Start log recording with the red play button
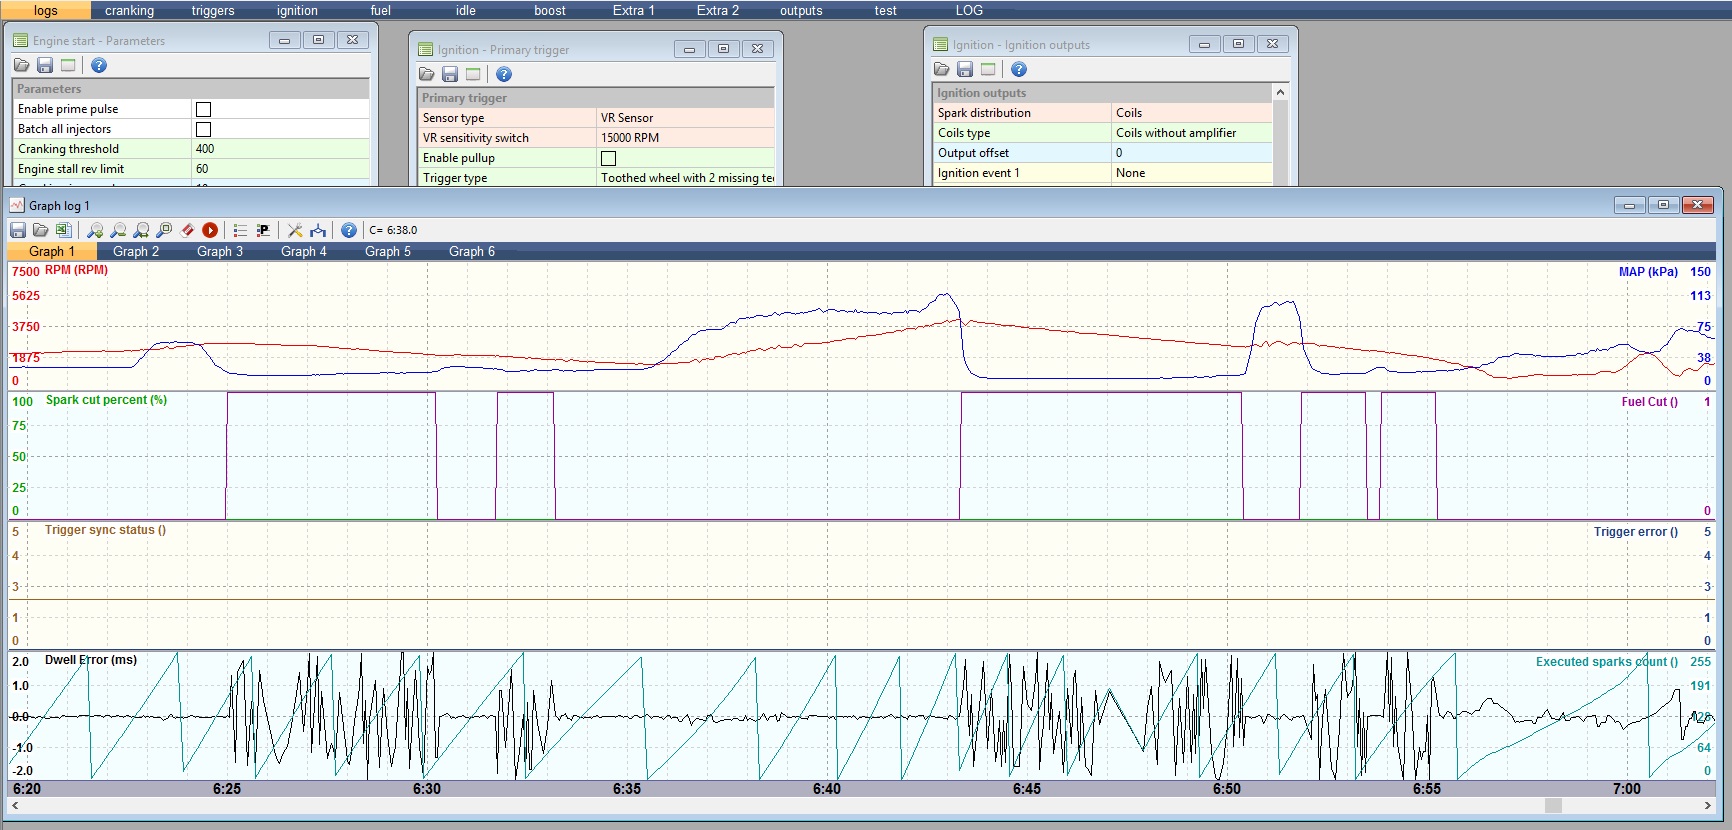This screenshot has height=830, width=1732. [210, 230]
